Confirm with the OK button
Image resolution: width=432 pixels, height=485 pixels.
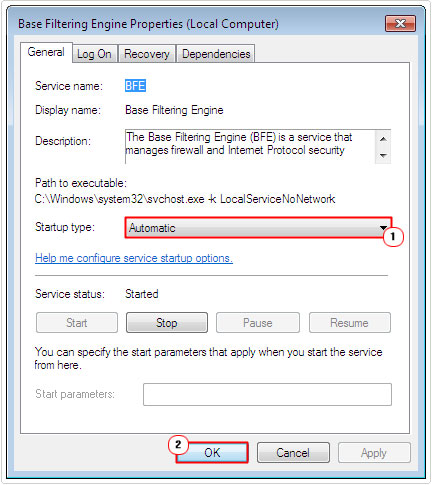pos(212,453)
